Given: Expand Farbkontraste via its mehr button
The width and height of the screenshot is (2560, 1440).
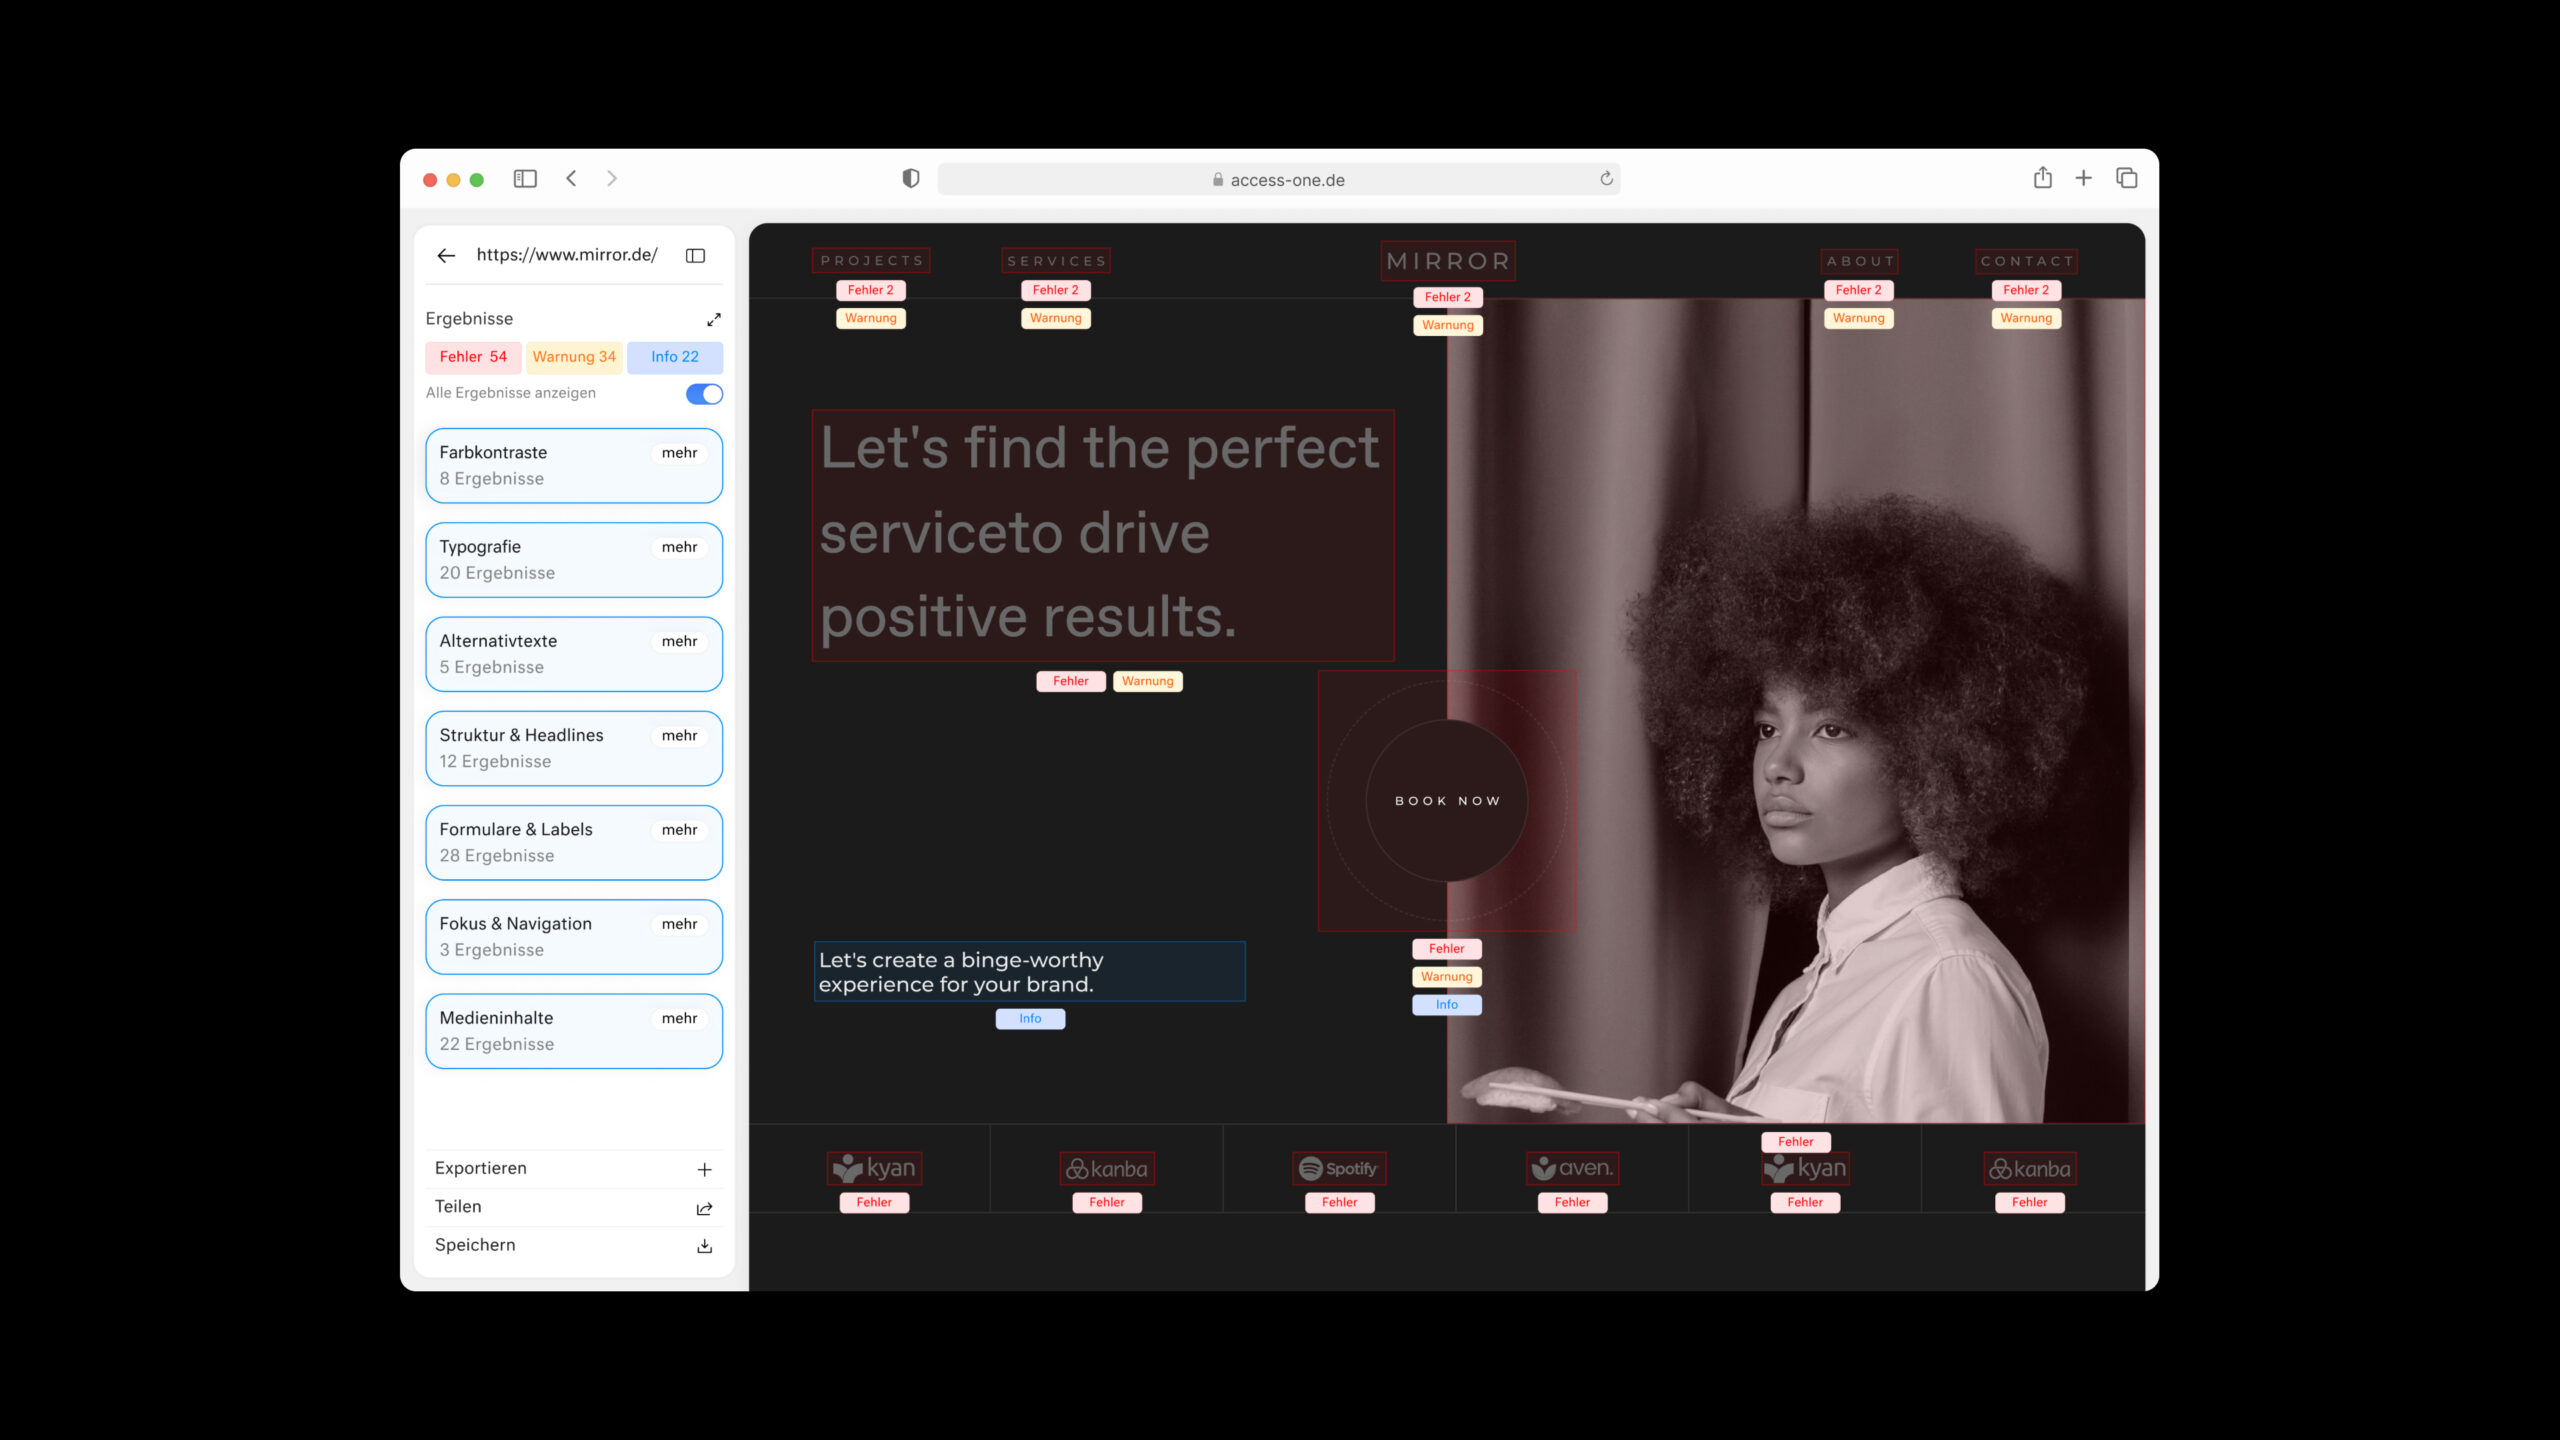Looking at the screenshot, I should click(679, 453).
